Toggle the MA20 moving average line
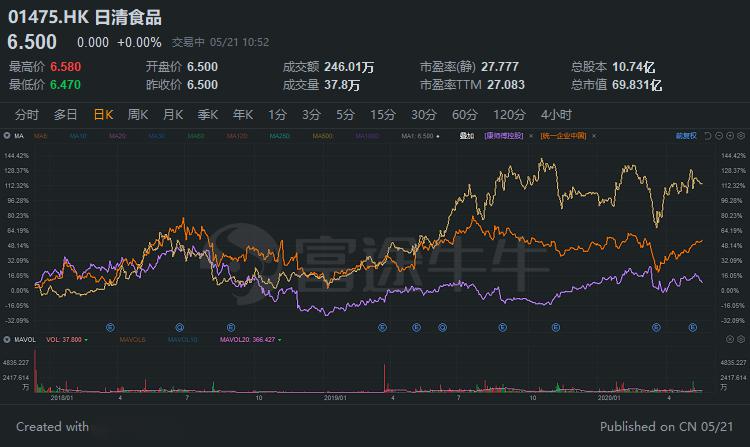This screenshot has height=447, width=750. coord(117,133)
